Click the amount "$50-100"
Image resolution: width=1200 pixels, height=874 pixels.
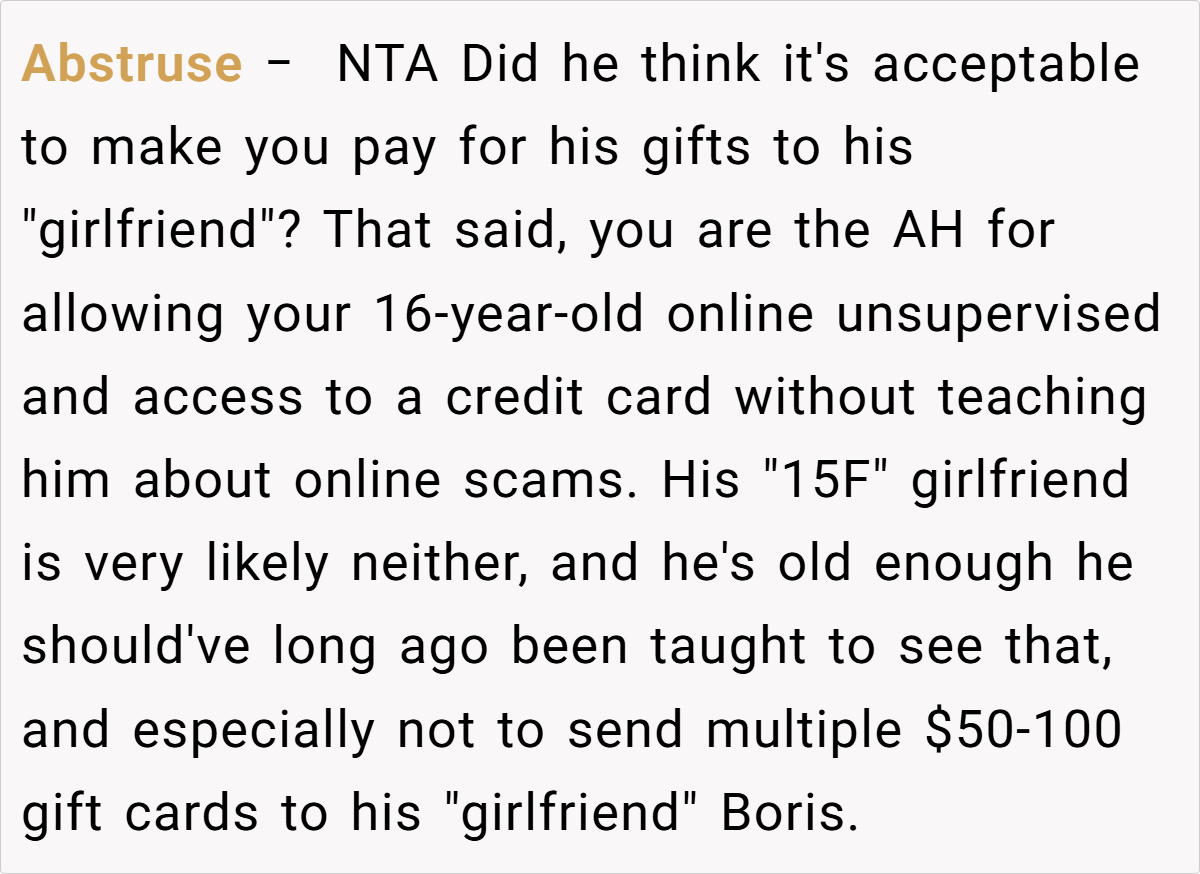tap(1021, 731)
